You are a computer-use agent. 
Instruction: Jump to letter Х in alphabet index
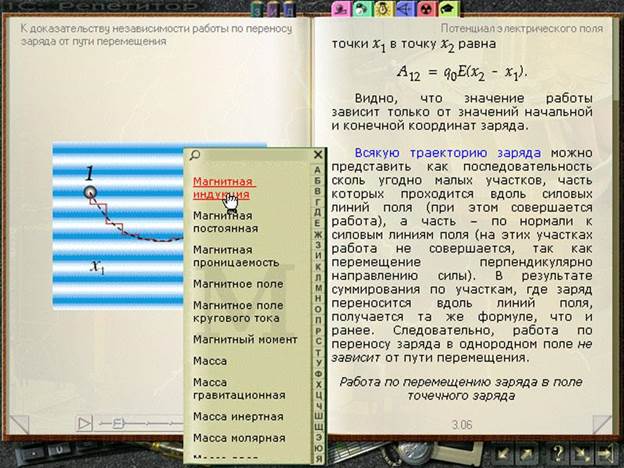click(318, 384)
